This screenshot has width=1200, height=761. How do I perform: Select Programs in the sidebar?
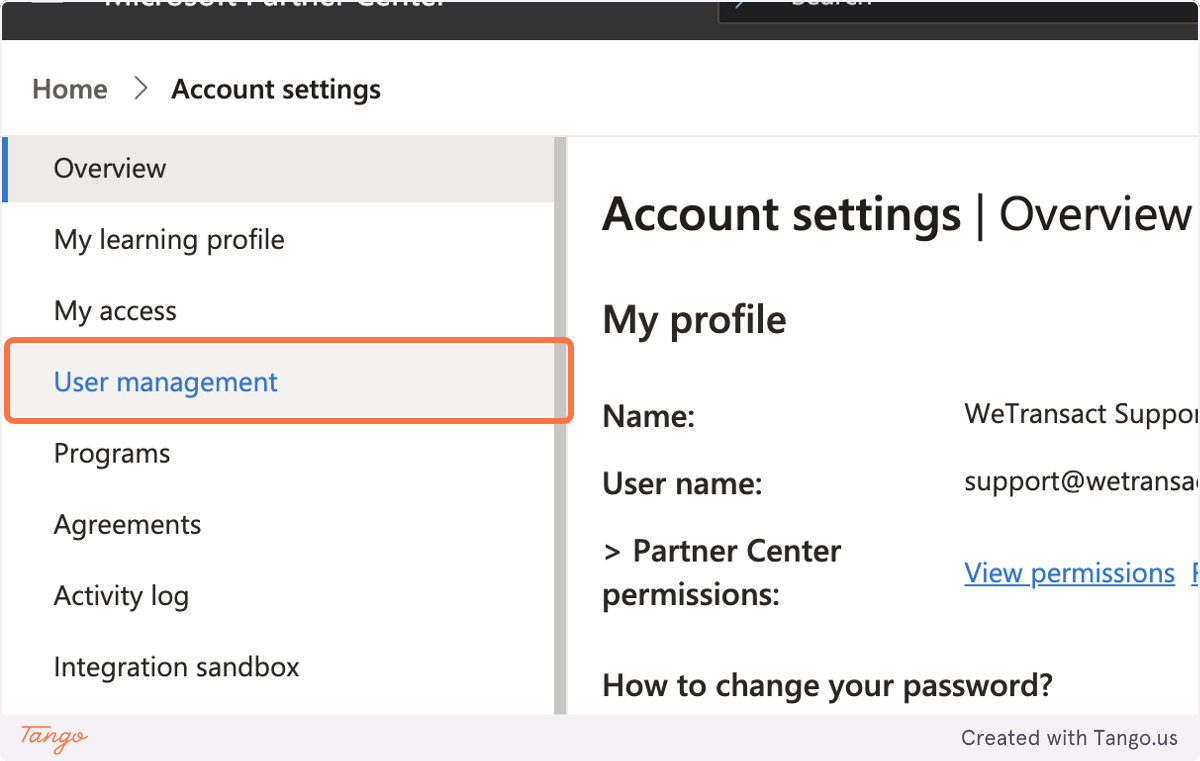coord(279,453)
